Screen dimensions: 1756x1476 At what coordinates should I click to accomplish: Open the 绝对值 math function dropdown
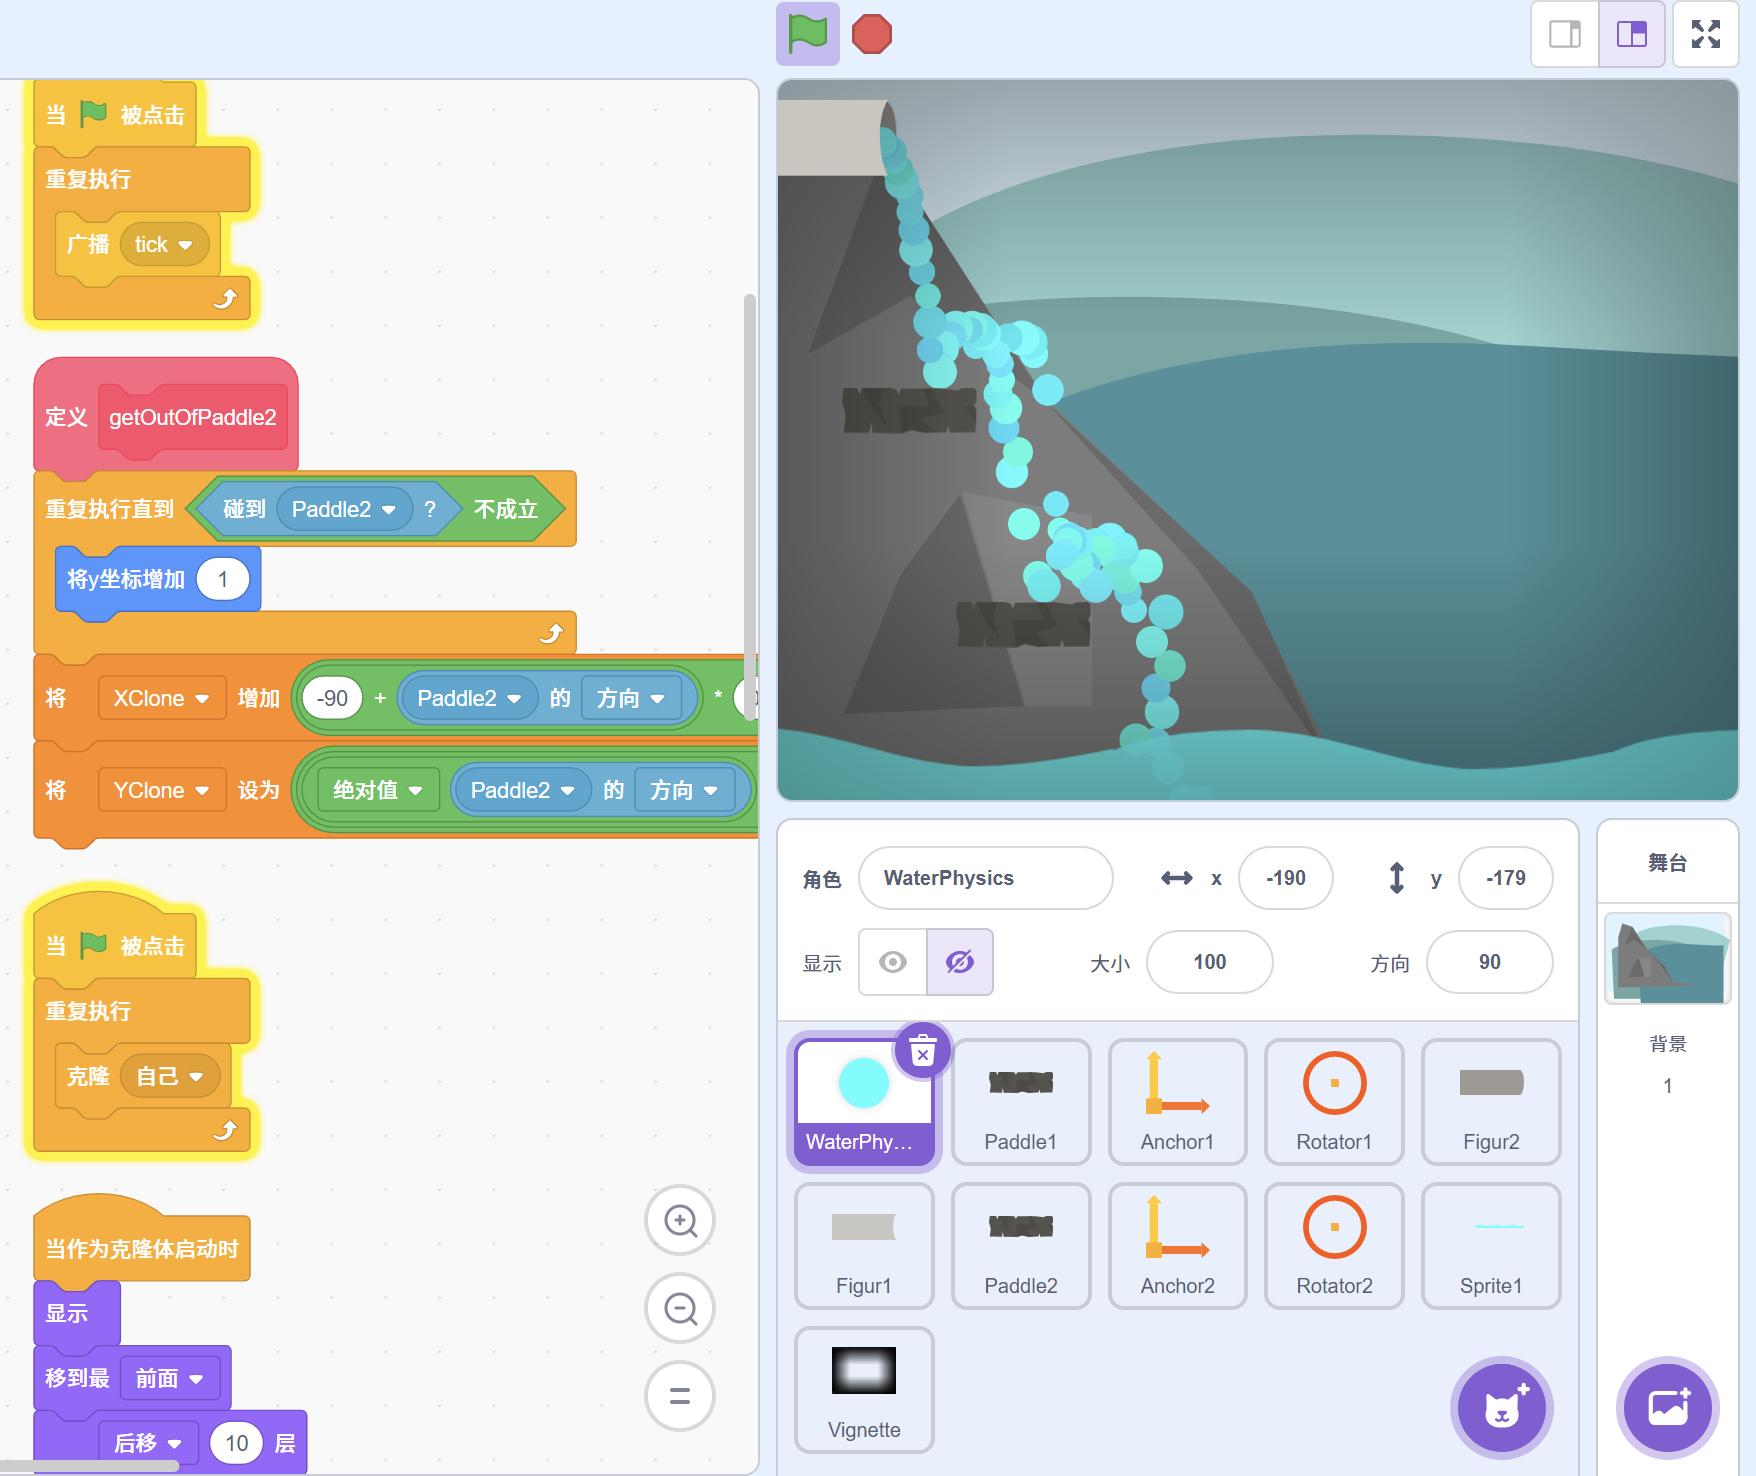coord(415,791)
